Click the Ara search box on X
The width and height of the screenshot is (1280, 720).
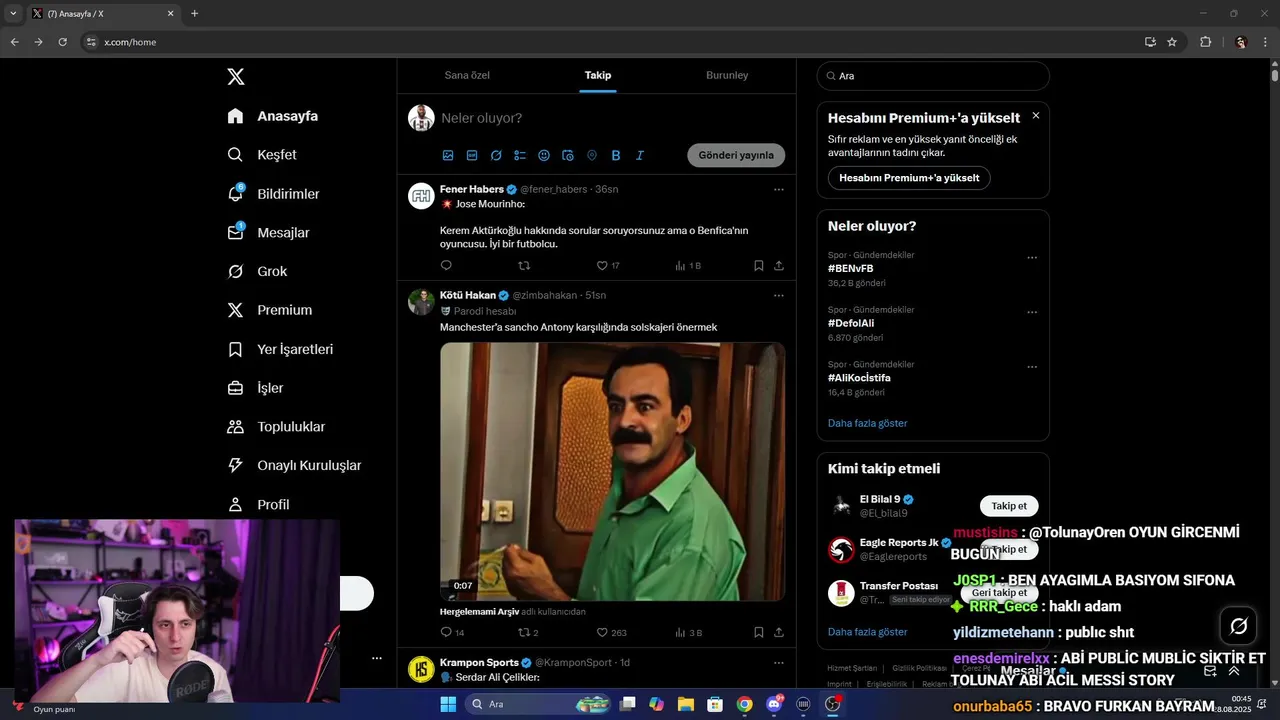[x=933, y=76]
